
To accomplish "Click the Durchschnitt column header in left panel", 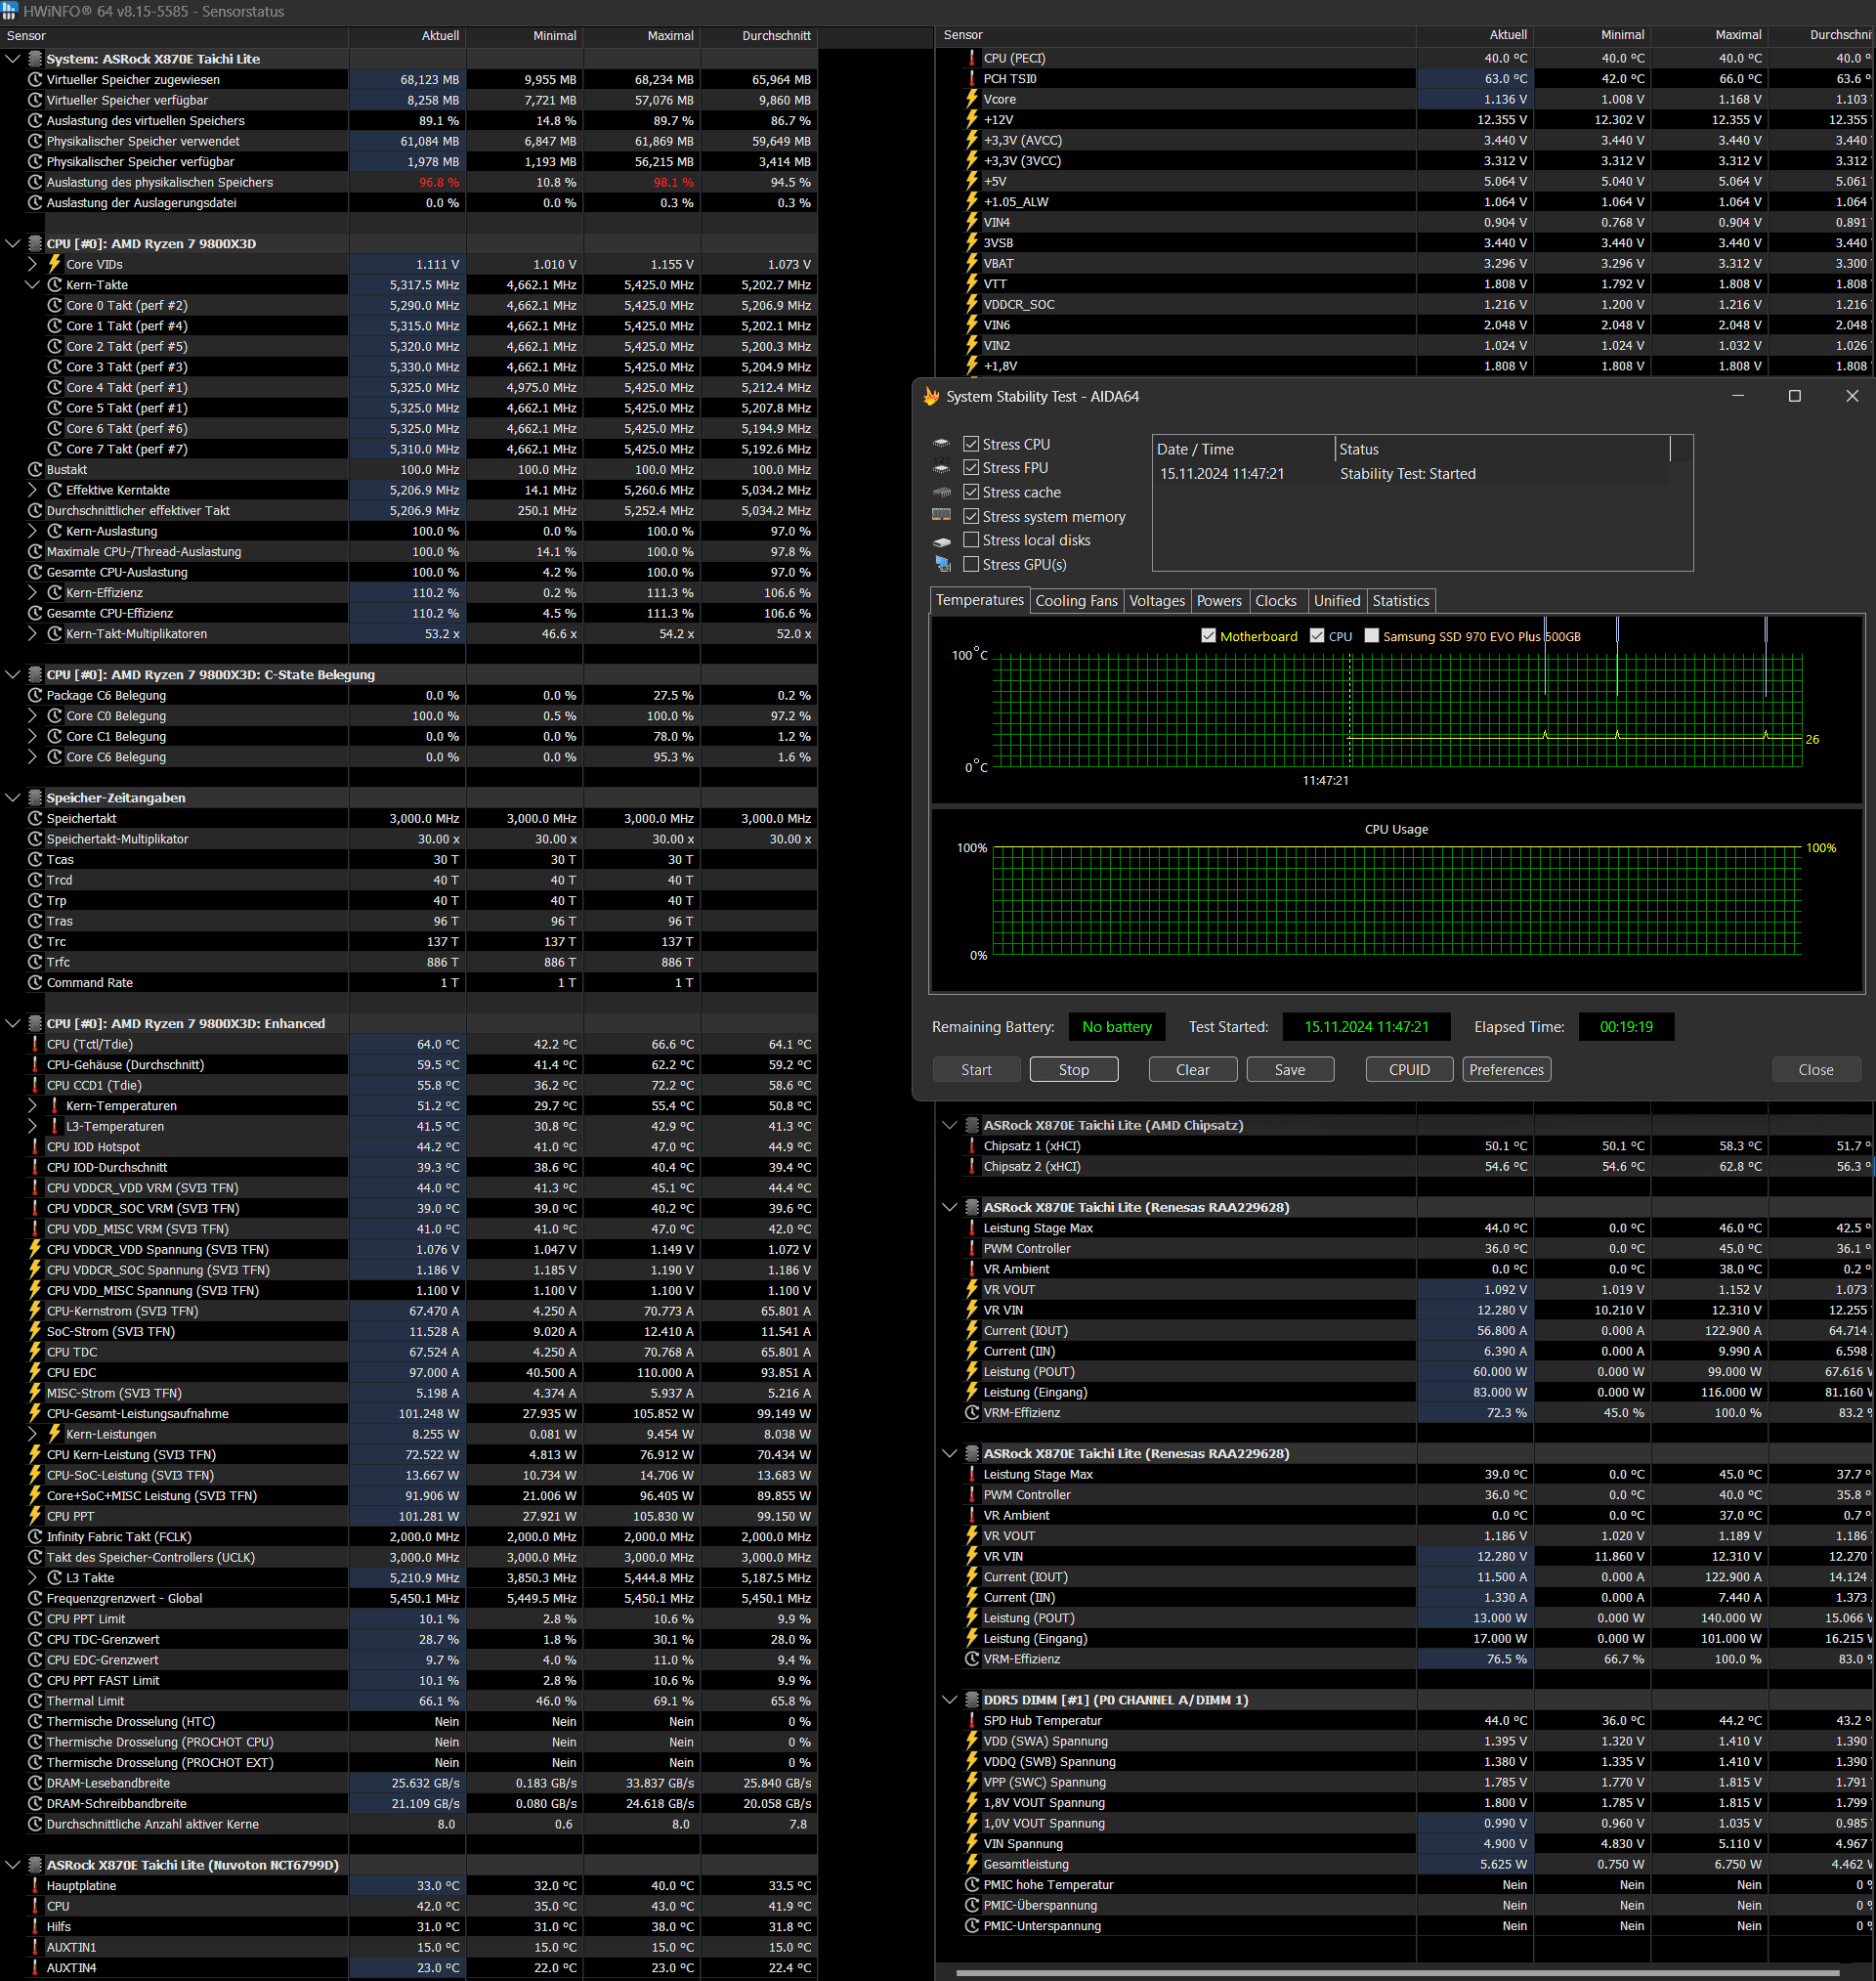I will (759, 36).
